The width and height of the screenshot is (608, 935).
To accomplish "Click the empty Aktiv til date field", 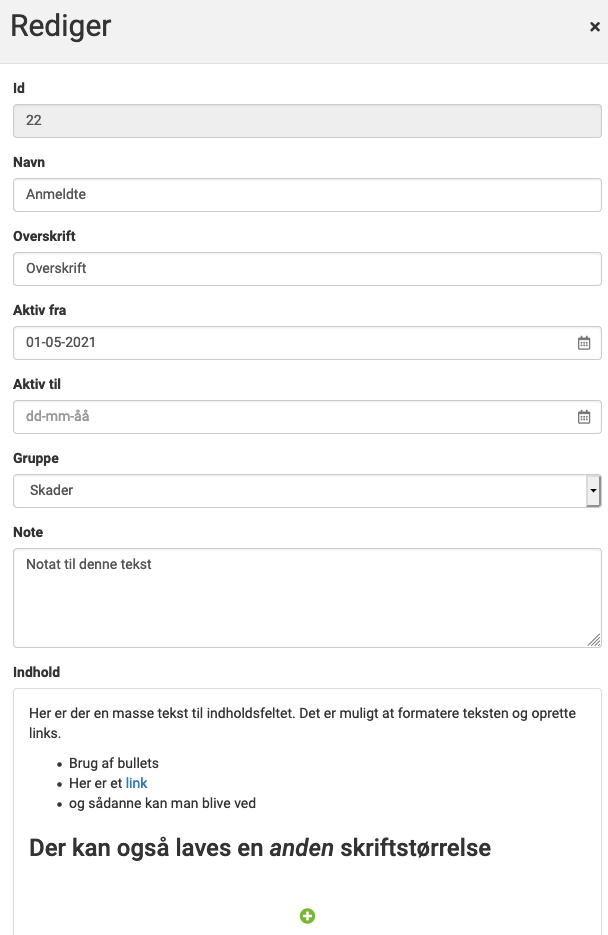I will tap(307, 417).
